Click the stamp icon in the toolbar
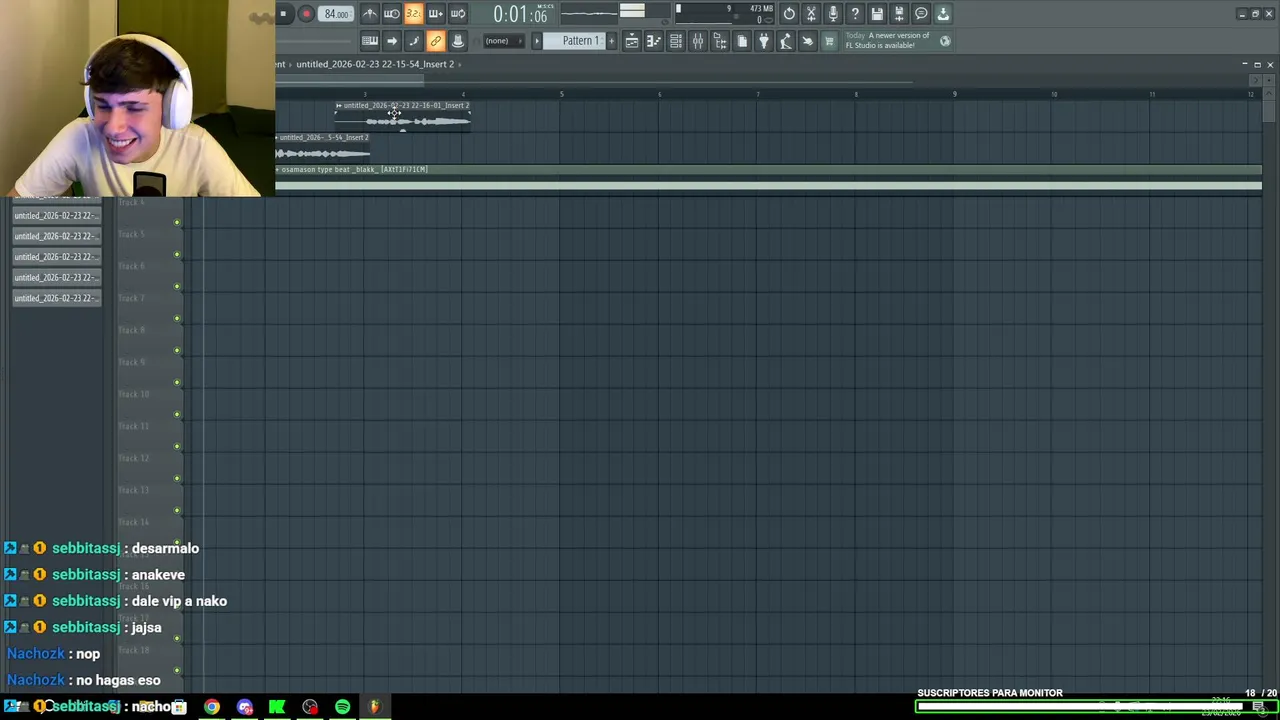This screenshot has height=720, width=1280. 458,41
